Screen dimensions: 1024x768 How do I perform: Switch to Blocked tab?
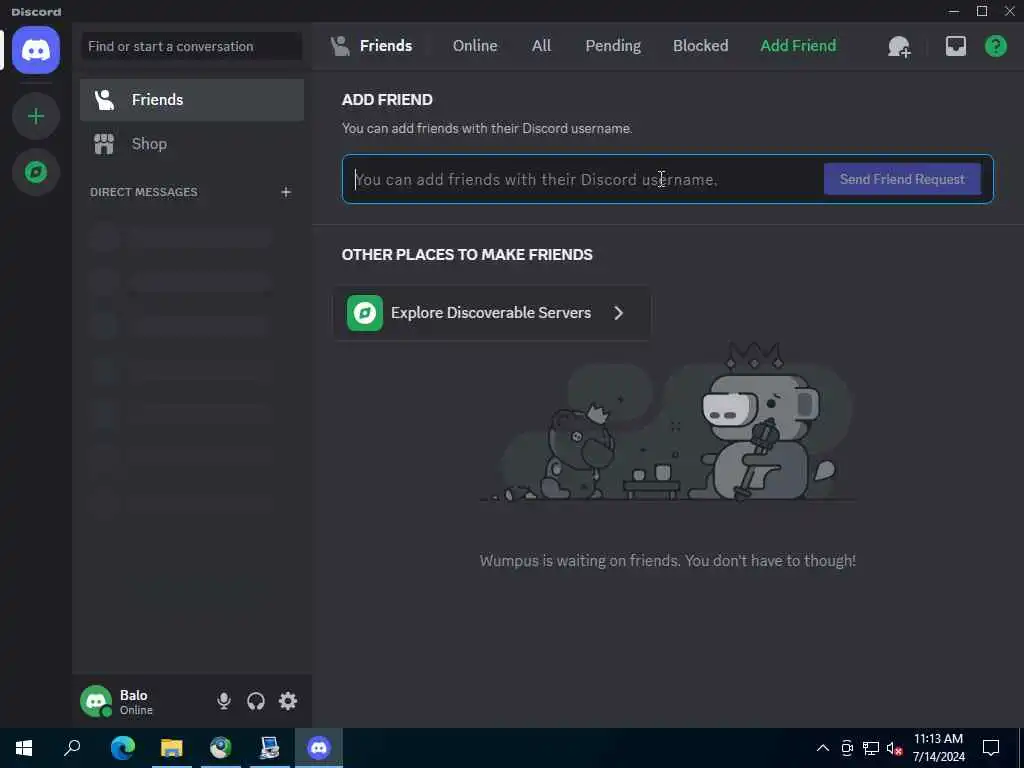tap(700, 46)
